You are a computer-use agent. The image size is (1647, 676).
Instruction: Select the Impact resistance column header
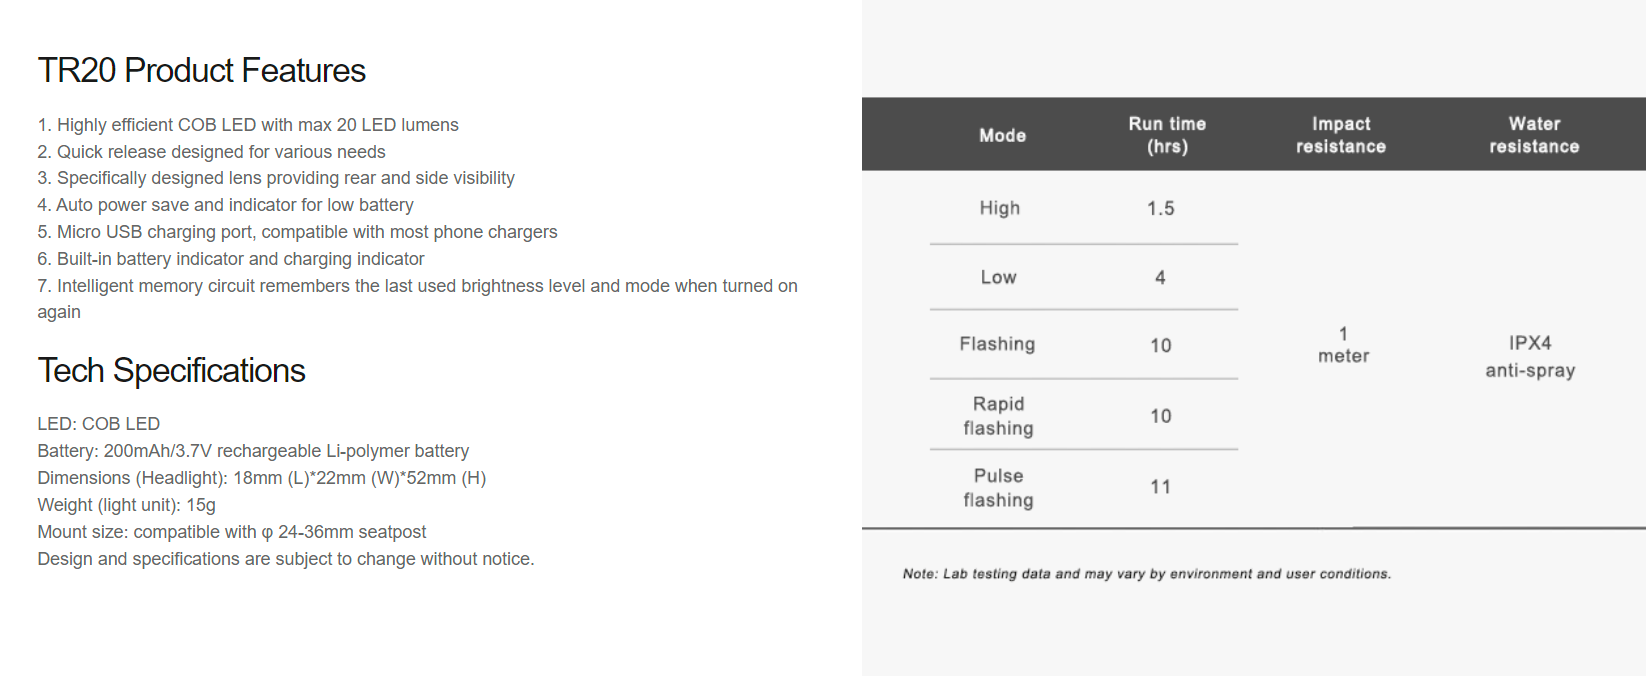pyautogui.click(x=1340, y=135)
